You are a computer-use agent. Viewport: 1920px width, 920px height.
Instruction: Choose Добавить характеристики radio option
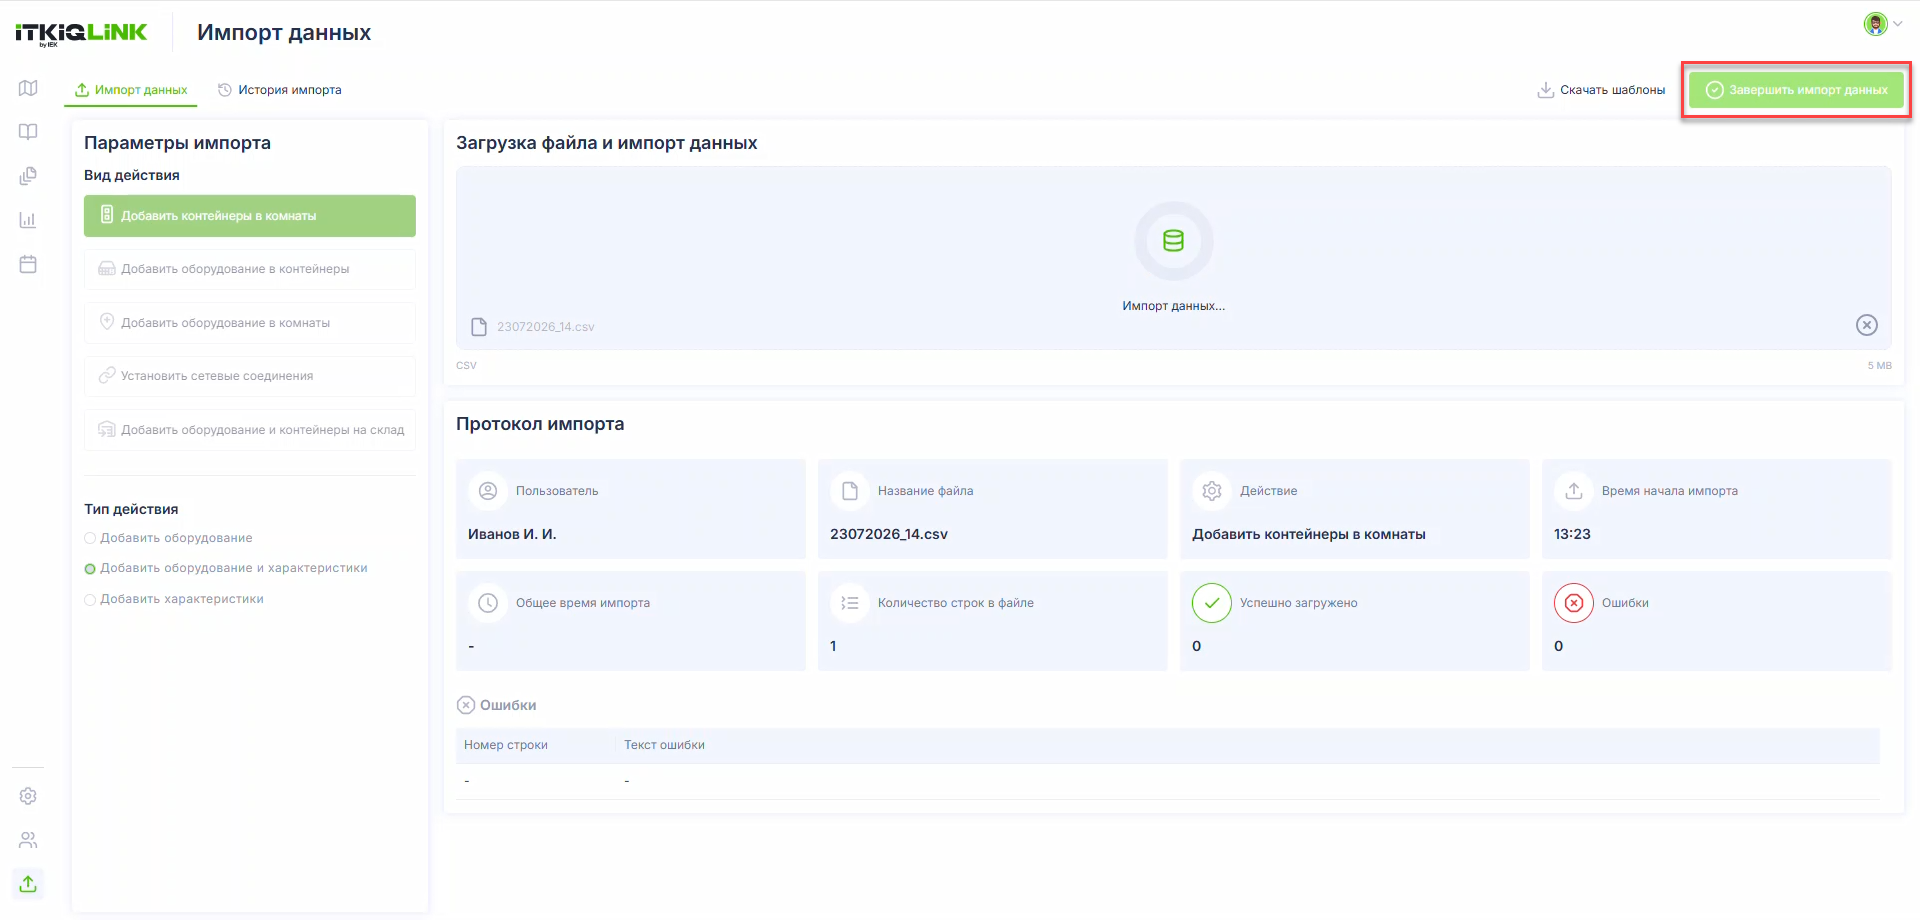174,599
